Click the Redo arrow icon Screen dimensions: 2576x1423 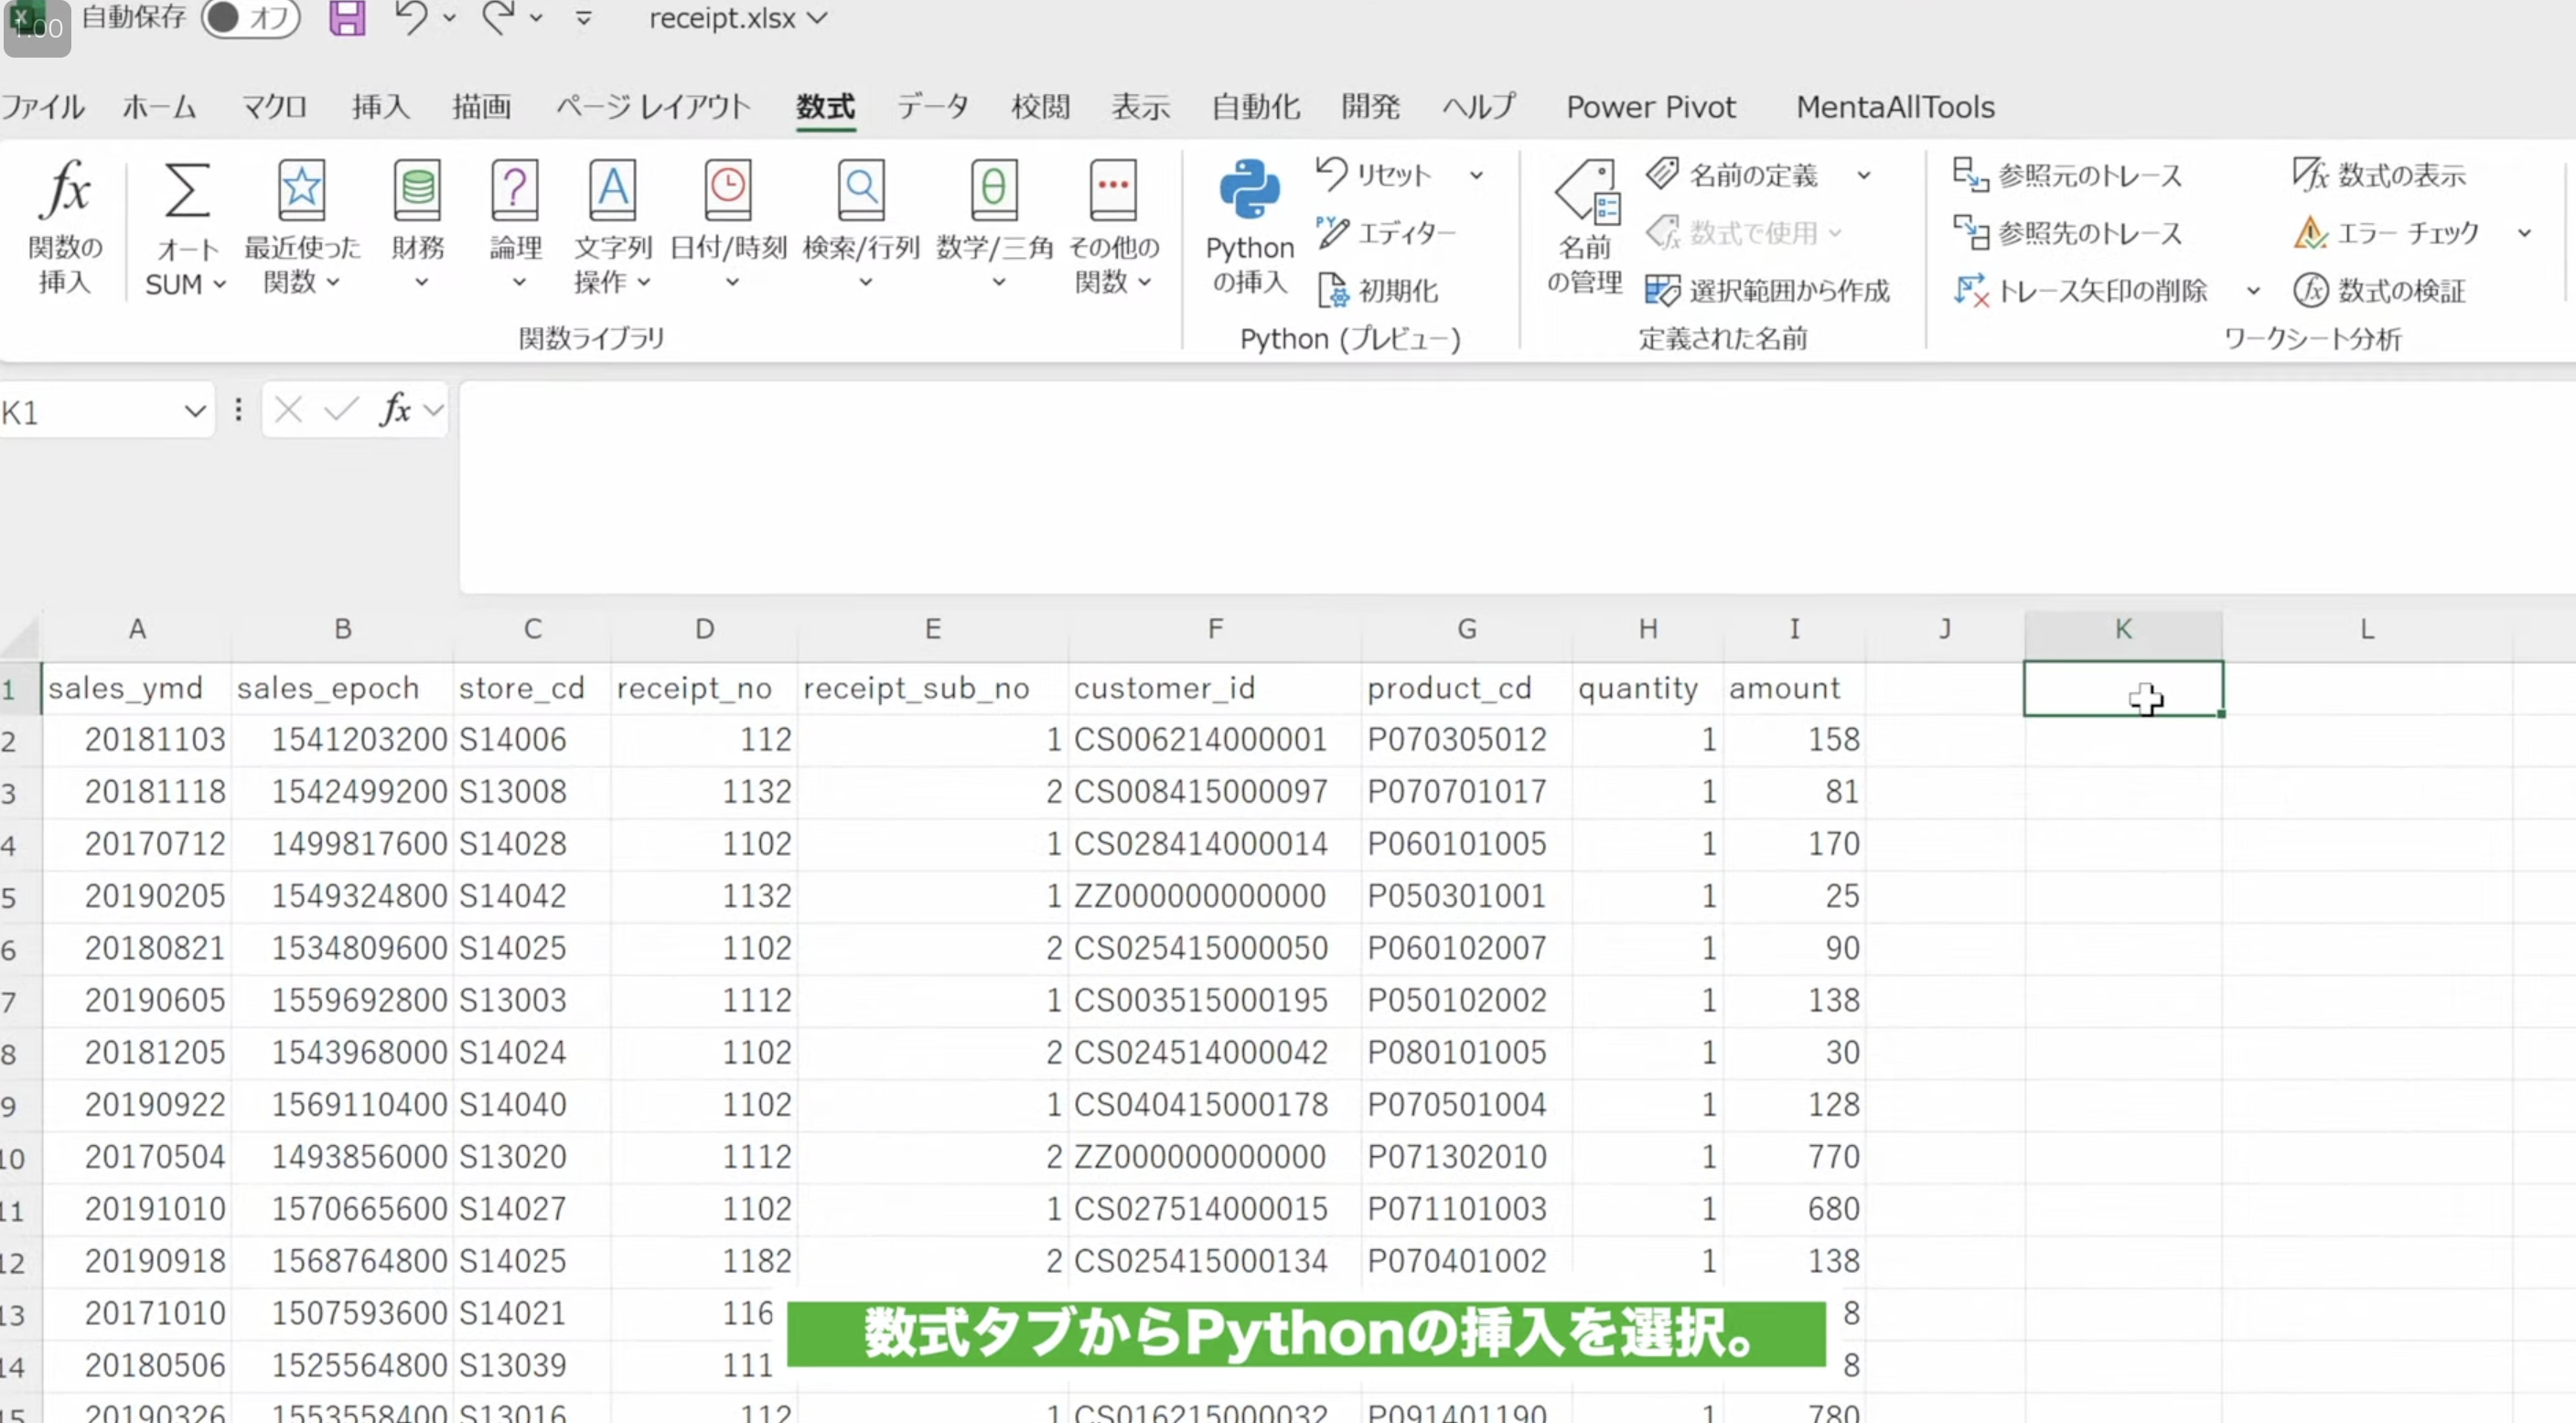point(497,17)
